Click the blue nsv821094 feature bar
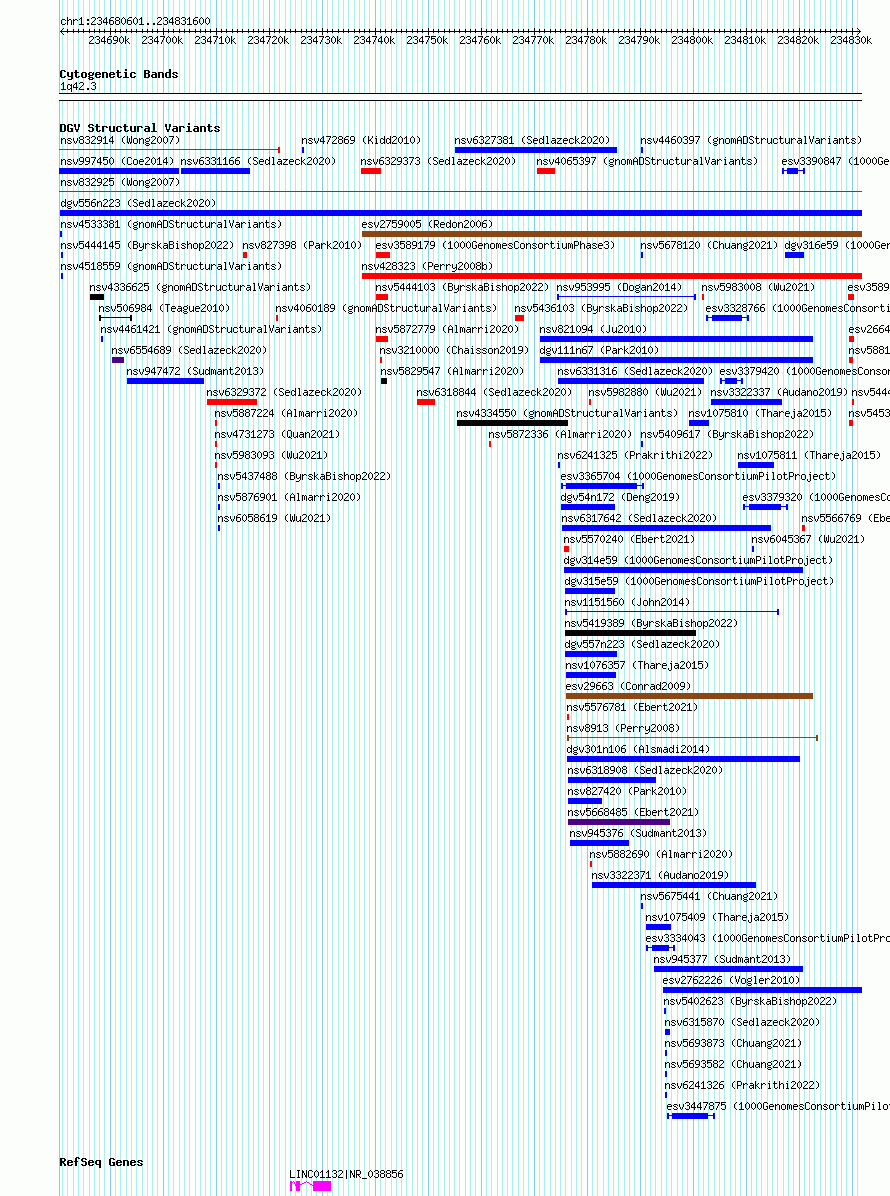 [x=676, y=339]
